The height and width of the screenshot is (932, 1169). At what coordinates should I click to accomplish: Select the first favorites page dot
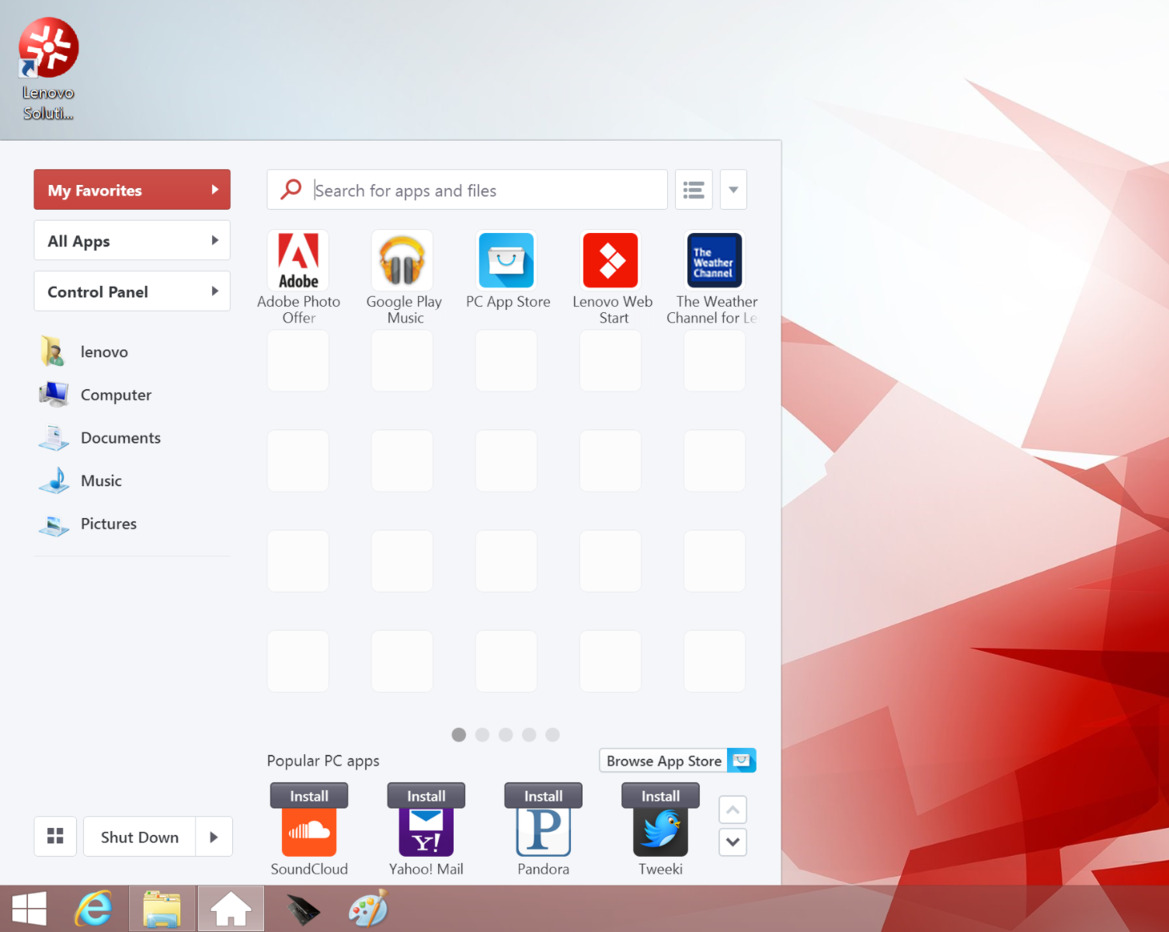[459, 734]
